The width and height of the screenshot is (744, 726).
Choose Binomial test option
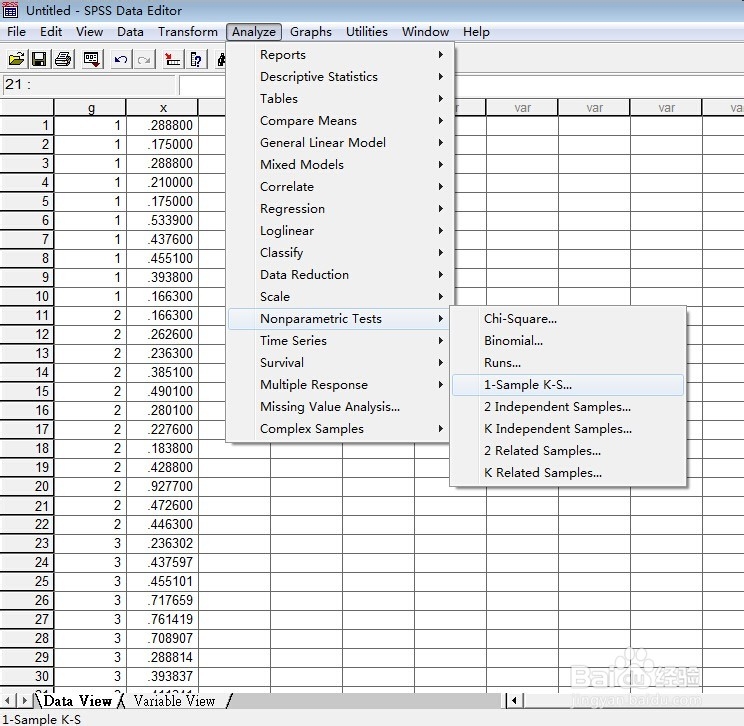point(568,340)
